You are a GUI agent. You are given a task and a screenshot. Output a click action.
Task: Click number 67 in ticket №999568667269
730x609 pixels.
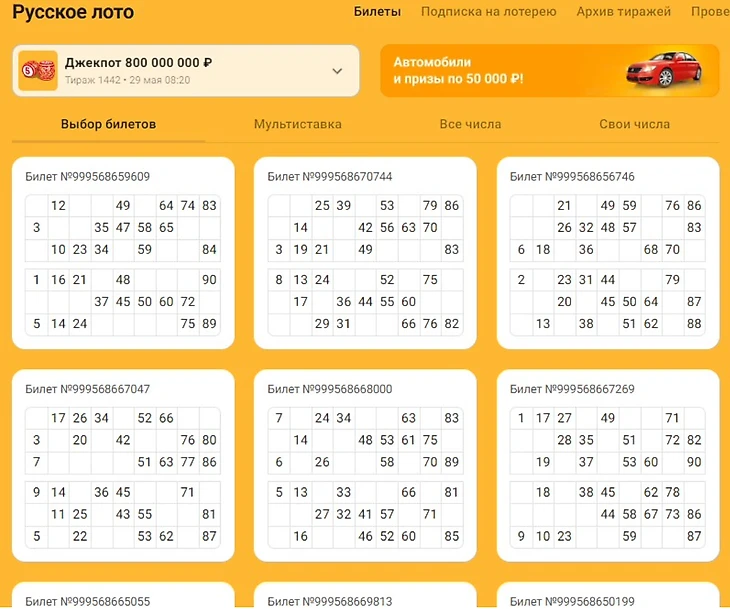coord(651,514)
